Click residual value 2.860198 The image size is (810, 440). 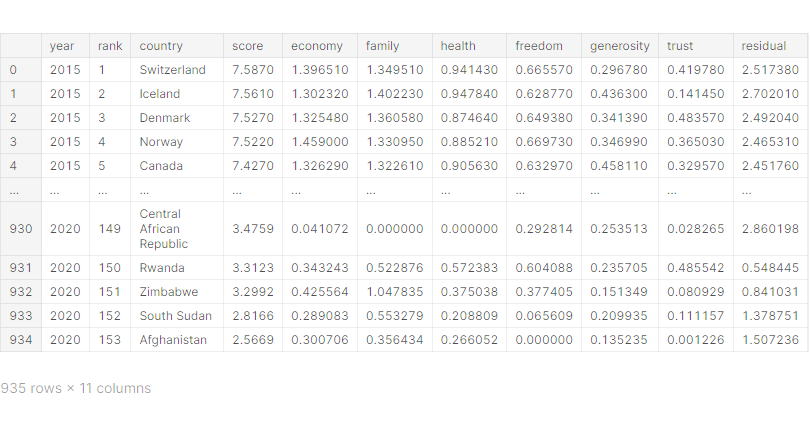pyautogui.click(x=770, y=229)
